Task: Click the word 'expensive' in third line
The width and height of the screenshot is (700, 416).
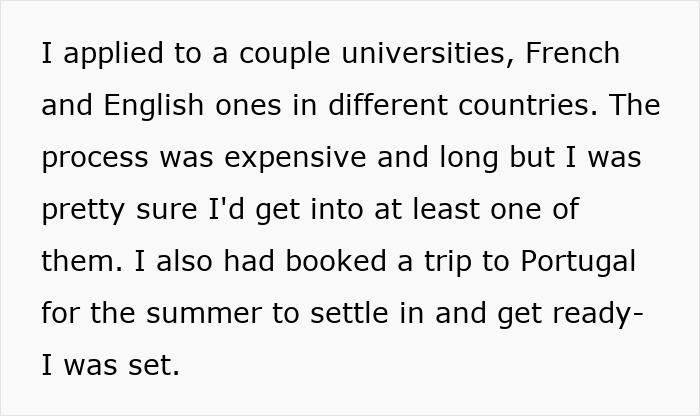Action: click(x=295, y=158)
